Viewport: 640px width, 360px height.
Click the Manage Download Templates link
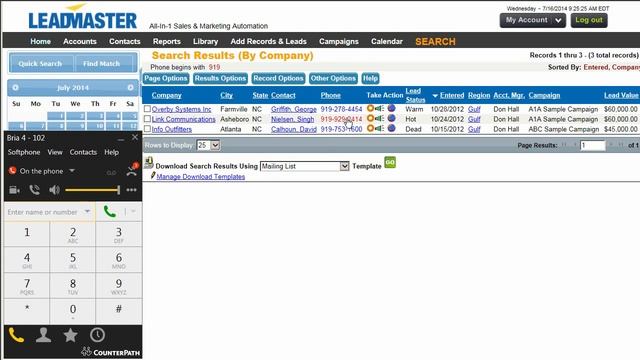point(201,177)
